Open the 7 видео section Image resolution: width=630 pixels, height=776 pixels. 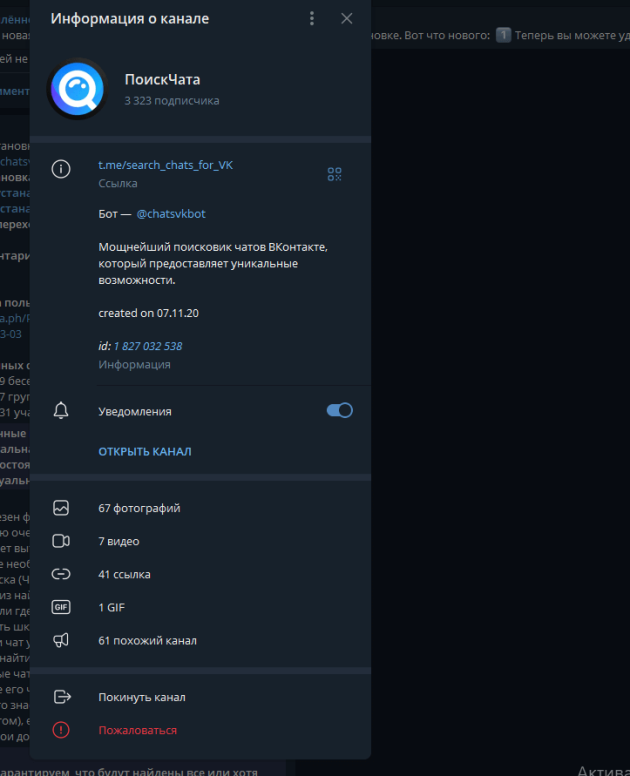click(200, 541)
